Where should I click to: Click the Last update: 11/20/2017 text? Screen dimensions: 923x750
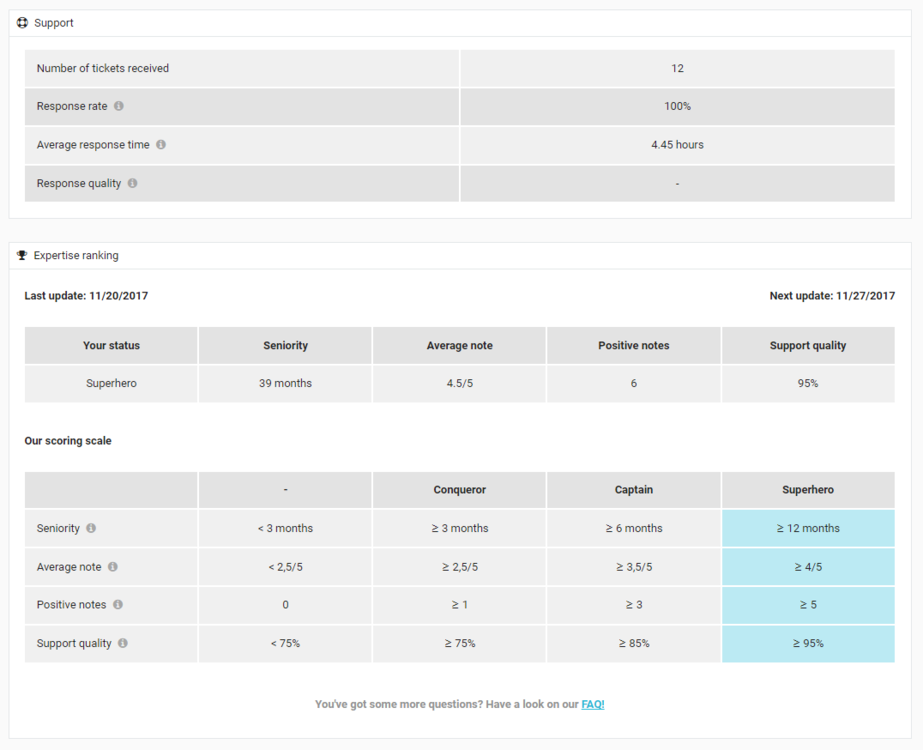[86, 296]
